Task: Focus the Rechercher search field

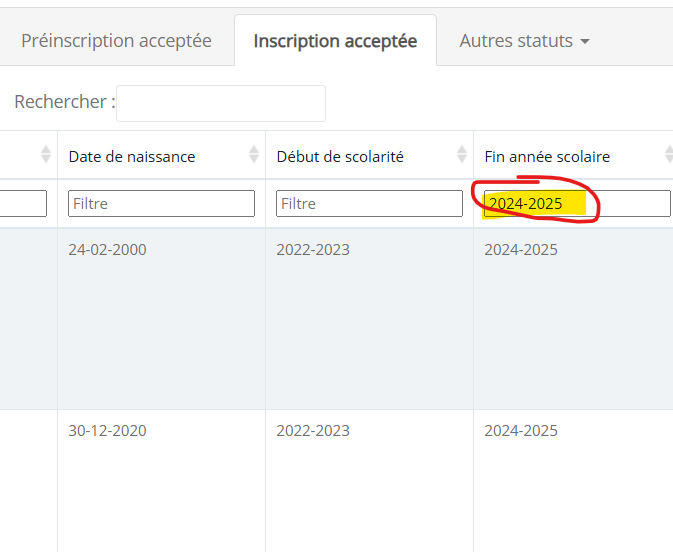Action: point(221,103)
